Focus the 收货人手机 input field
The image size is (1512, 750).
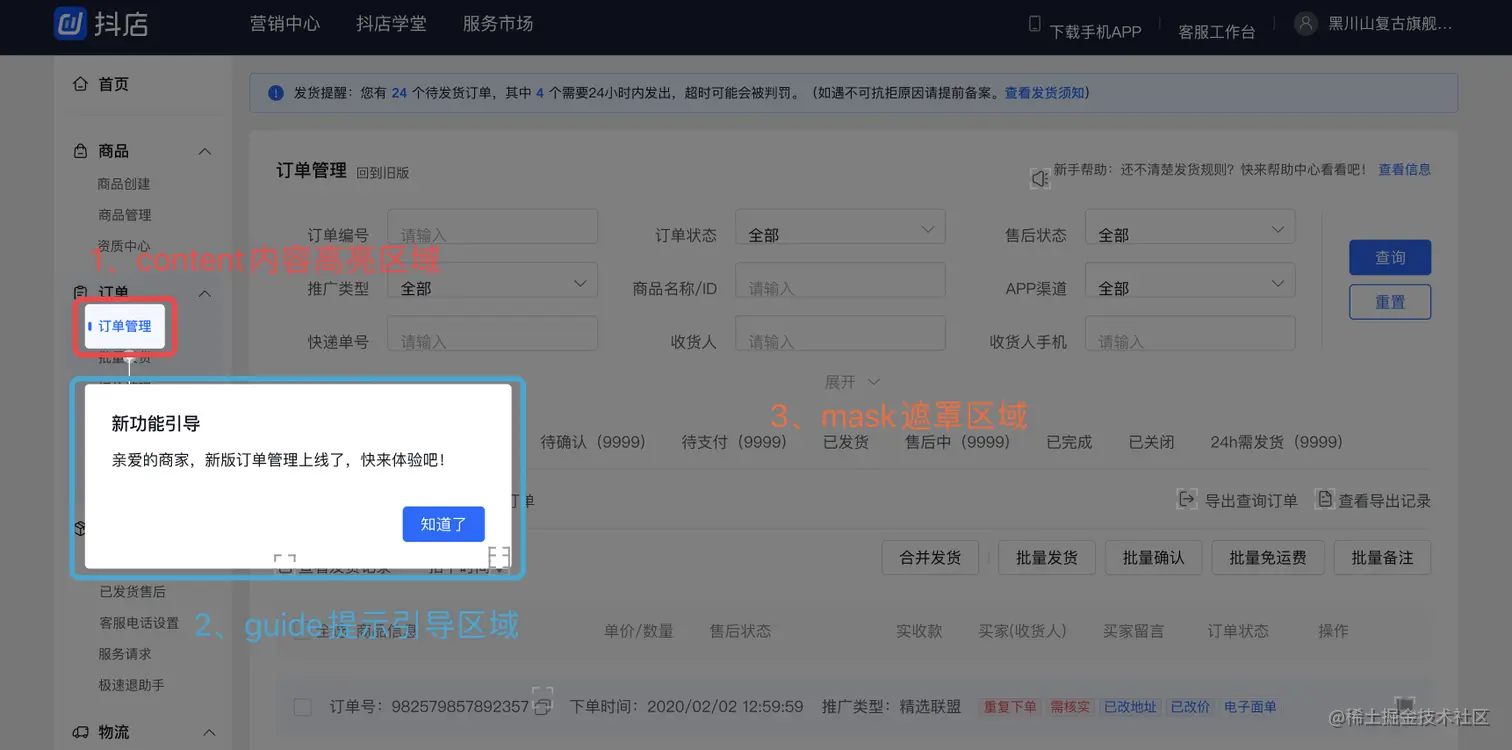1190,333
